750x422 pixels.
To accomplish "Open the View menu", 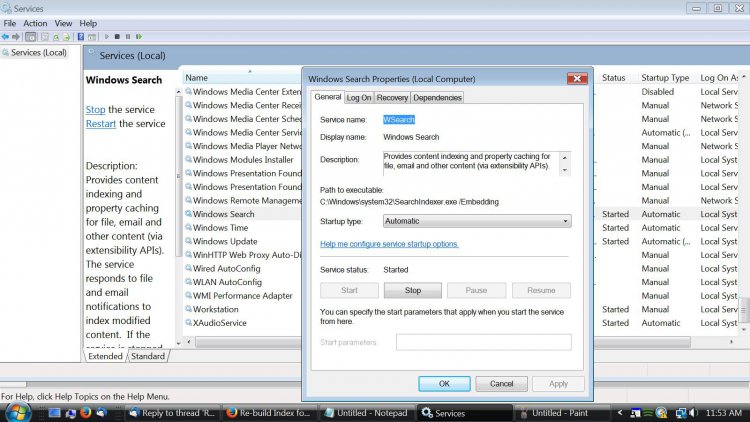I will (x=63, y=23).
